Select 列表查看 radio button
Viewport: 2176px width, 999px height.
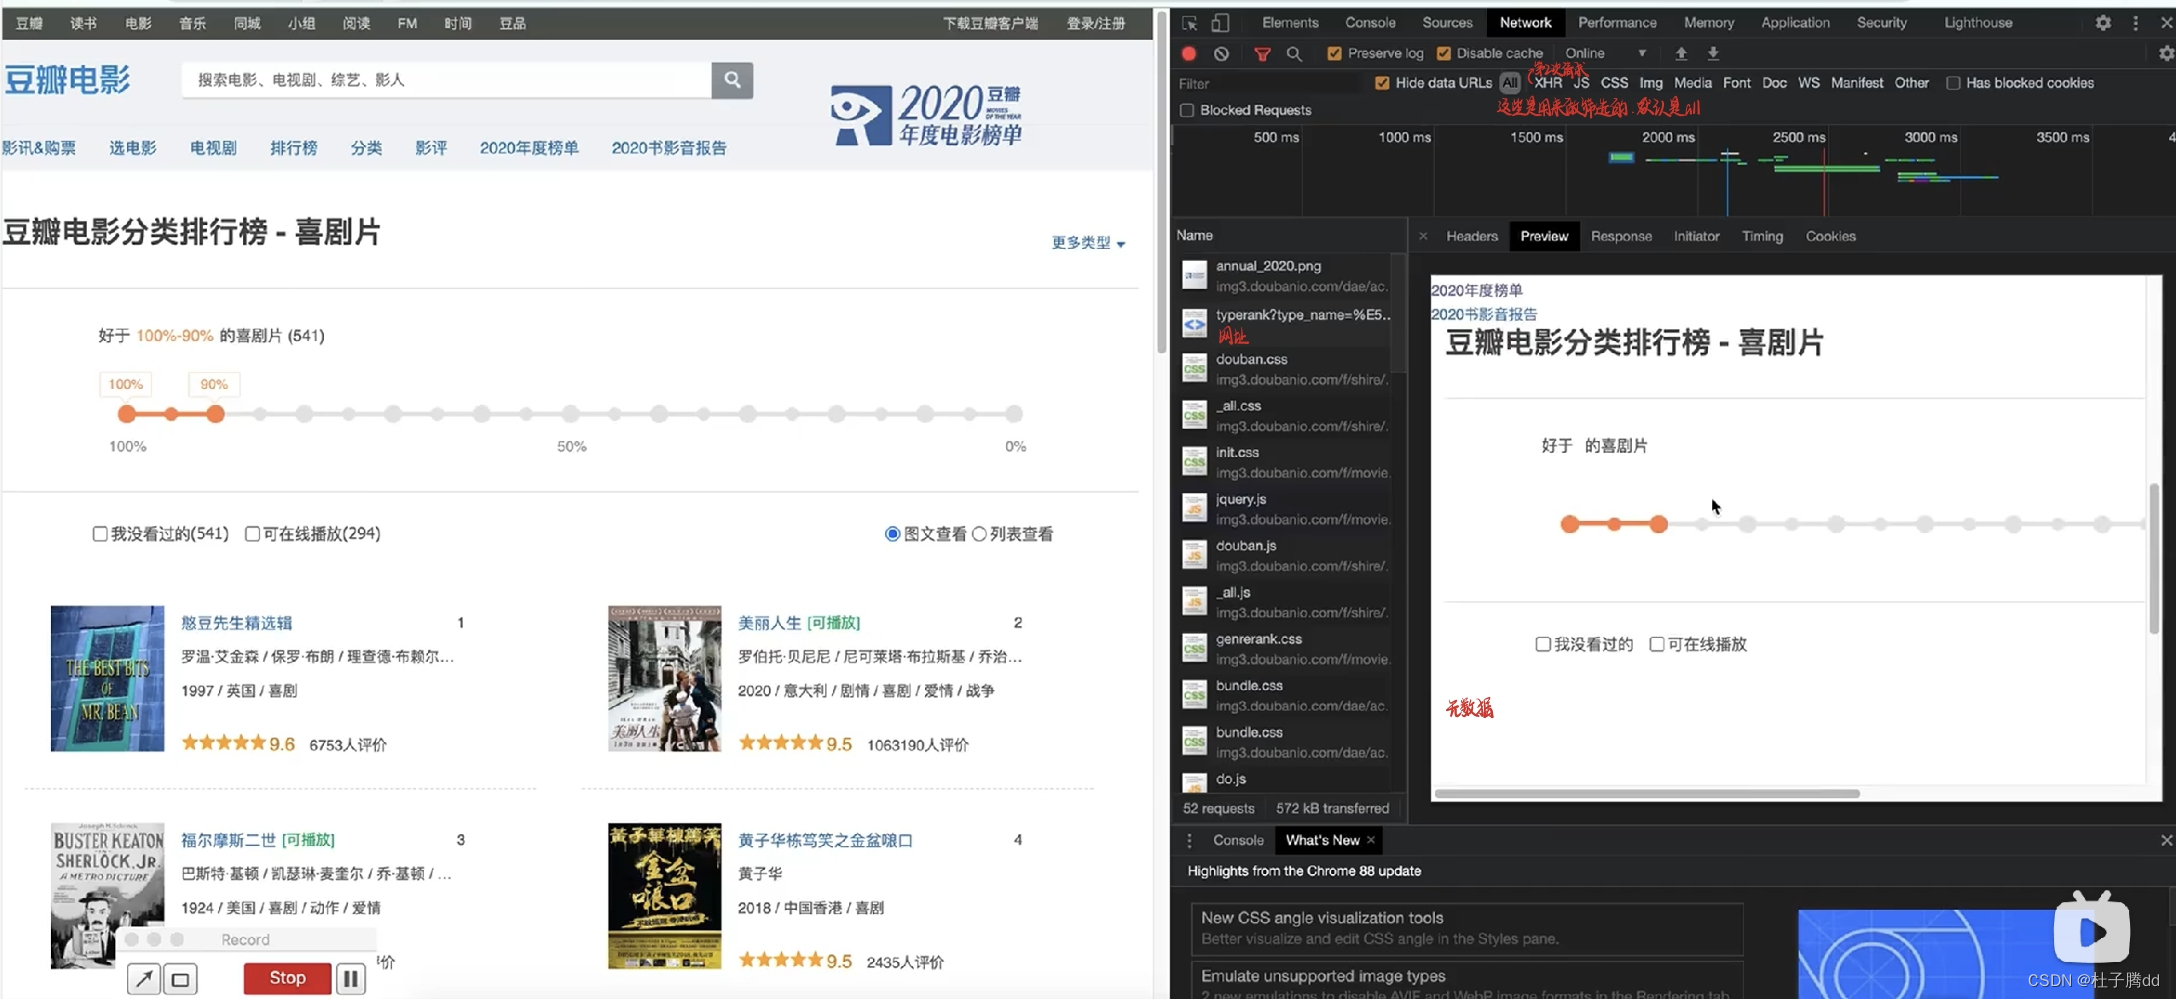pyautogui.click(x=979, y=534)
